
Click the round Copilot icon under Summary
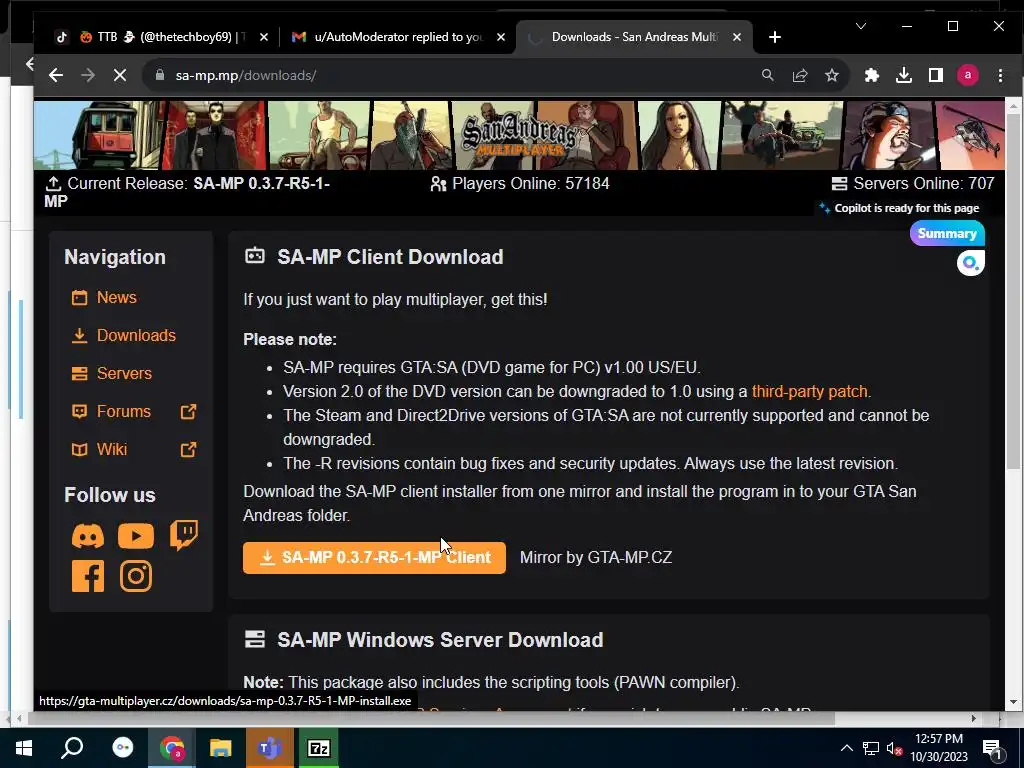click(970, 263)
